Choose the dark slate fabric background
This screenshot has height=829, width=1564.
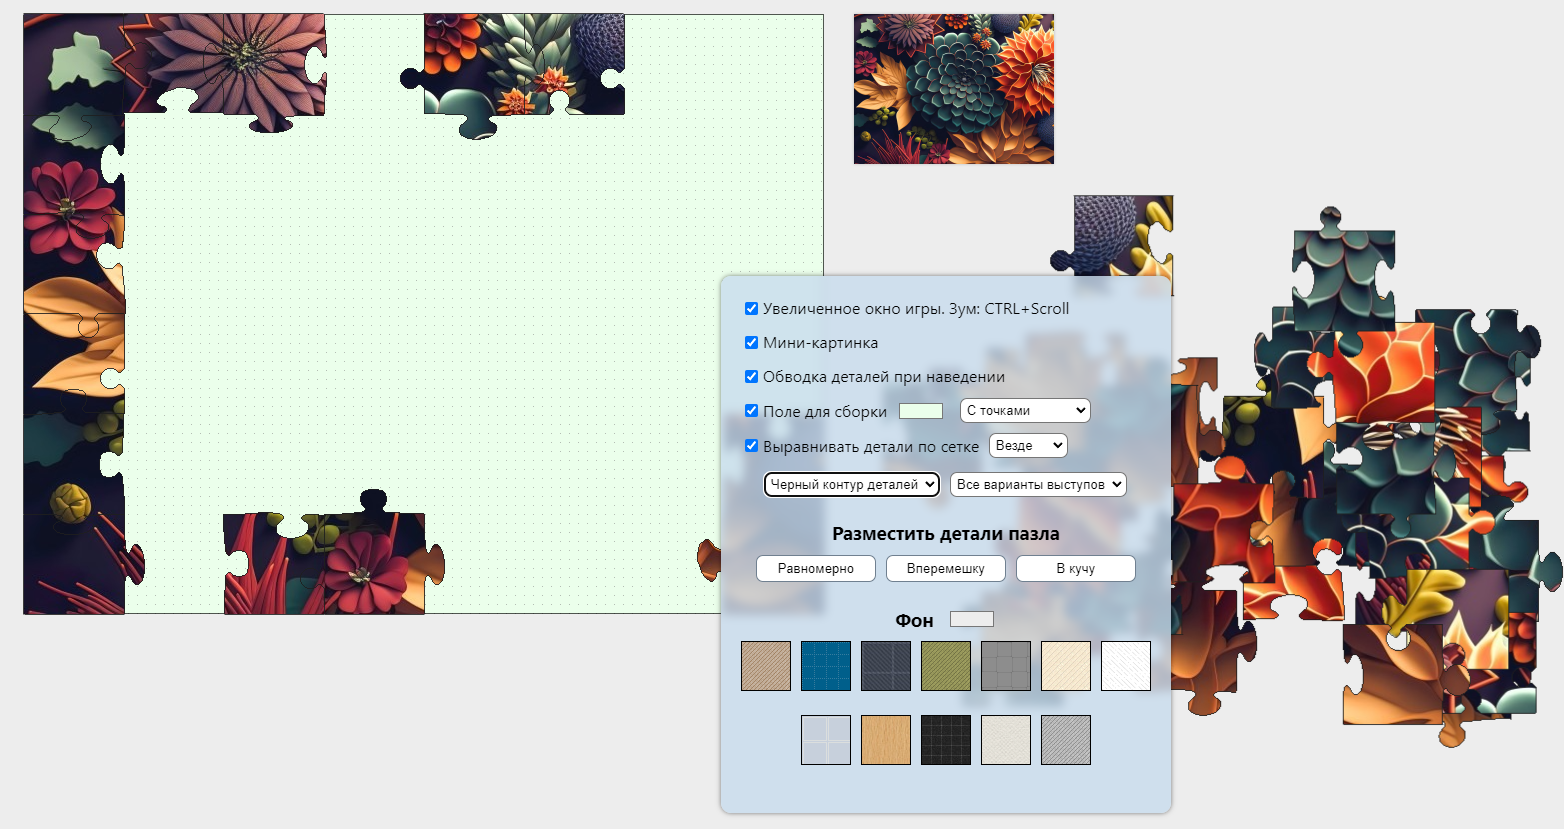(886, 666)
